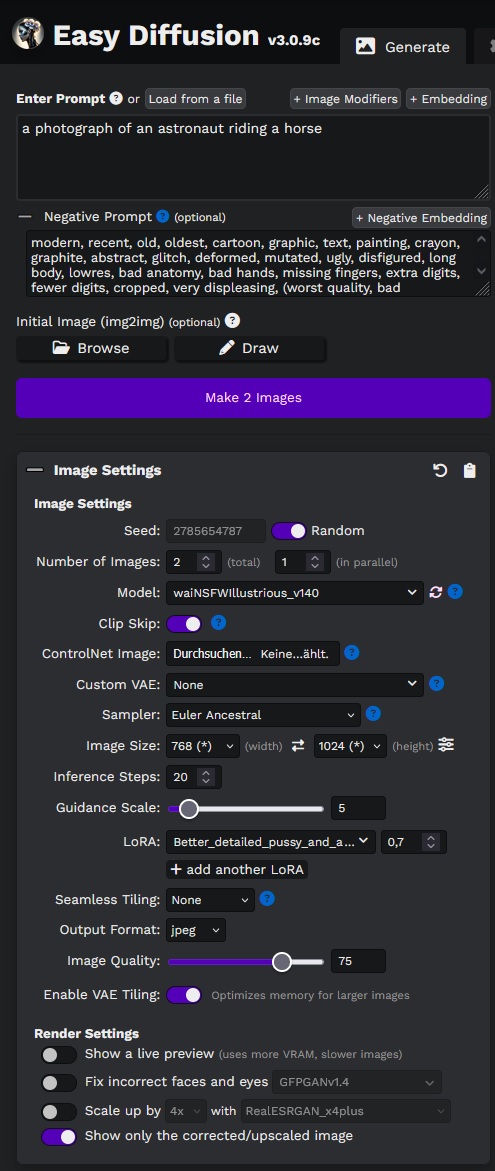
Task: Open the LoRA model dropdown
Action: tap(271, 842)
